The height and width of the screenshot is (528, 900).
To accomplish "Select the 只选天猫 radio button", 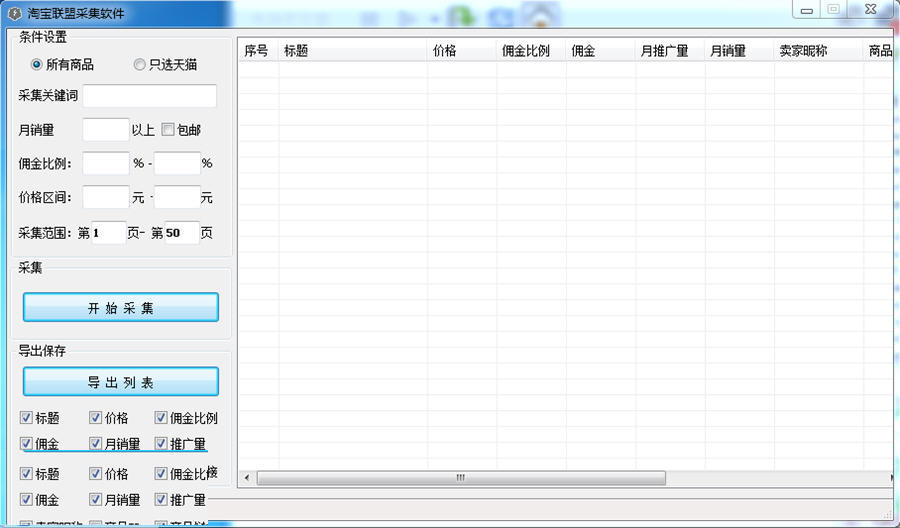I will click(x=139, y=65).
